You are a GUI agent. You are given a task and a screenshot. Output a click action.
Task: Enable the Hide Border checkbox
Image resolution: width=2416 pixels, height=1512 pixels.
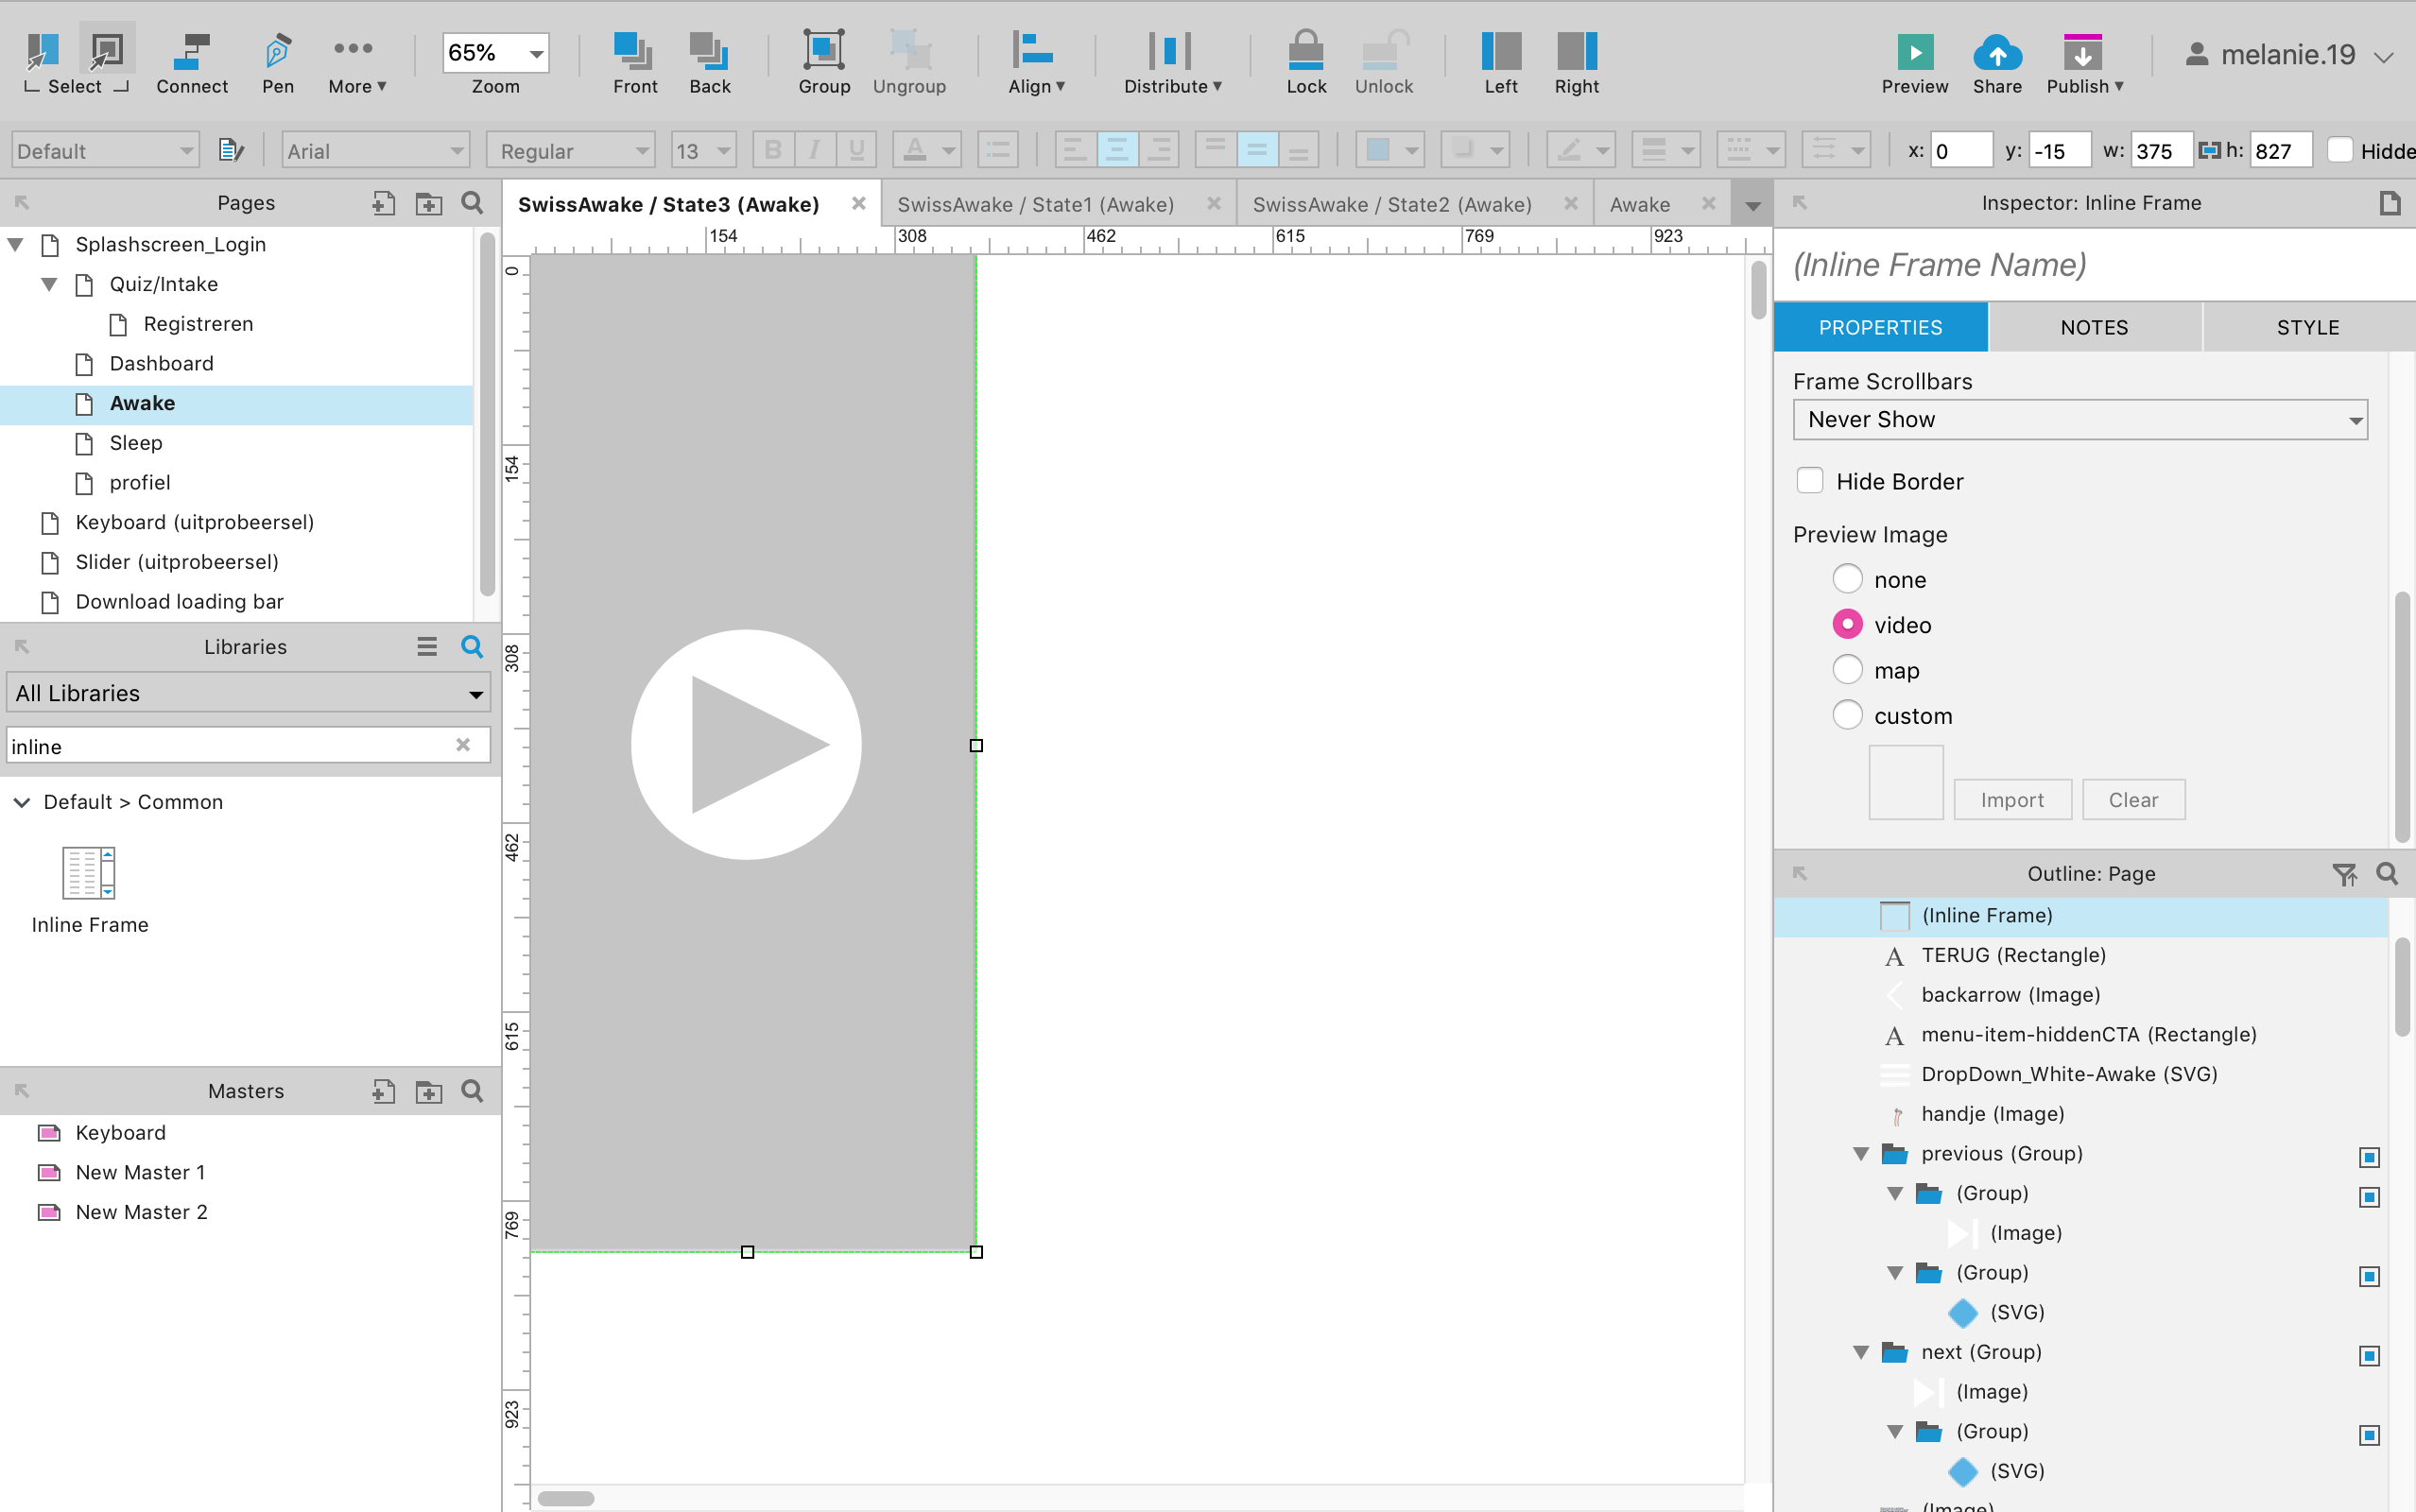1810,481
